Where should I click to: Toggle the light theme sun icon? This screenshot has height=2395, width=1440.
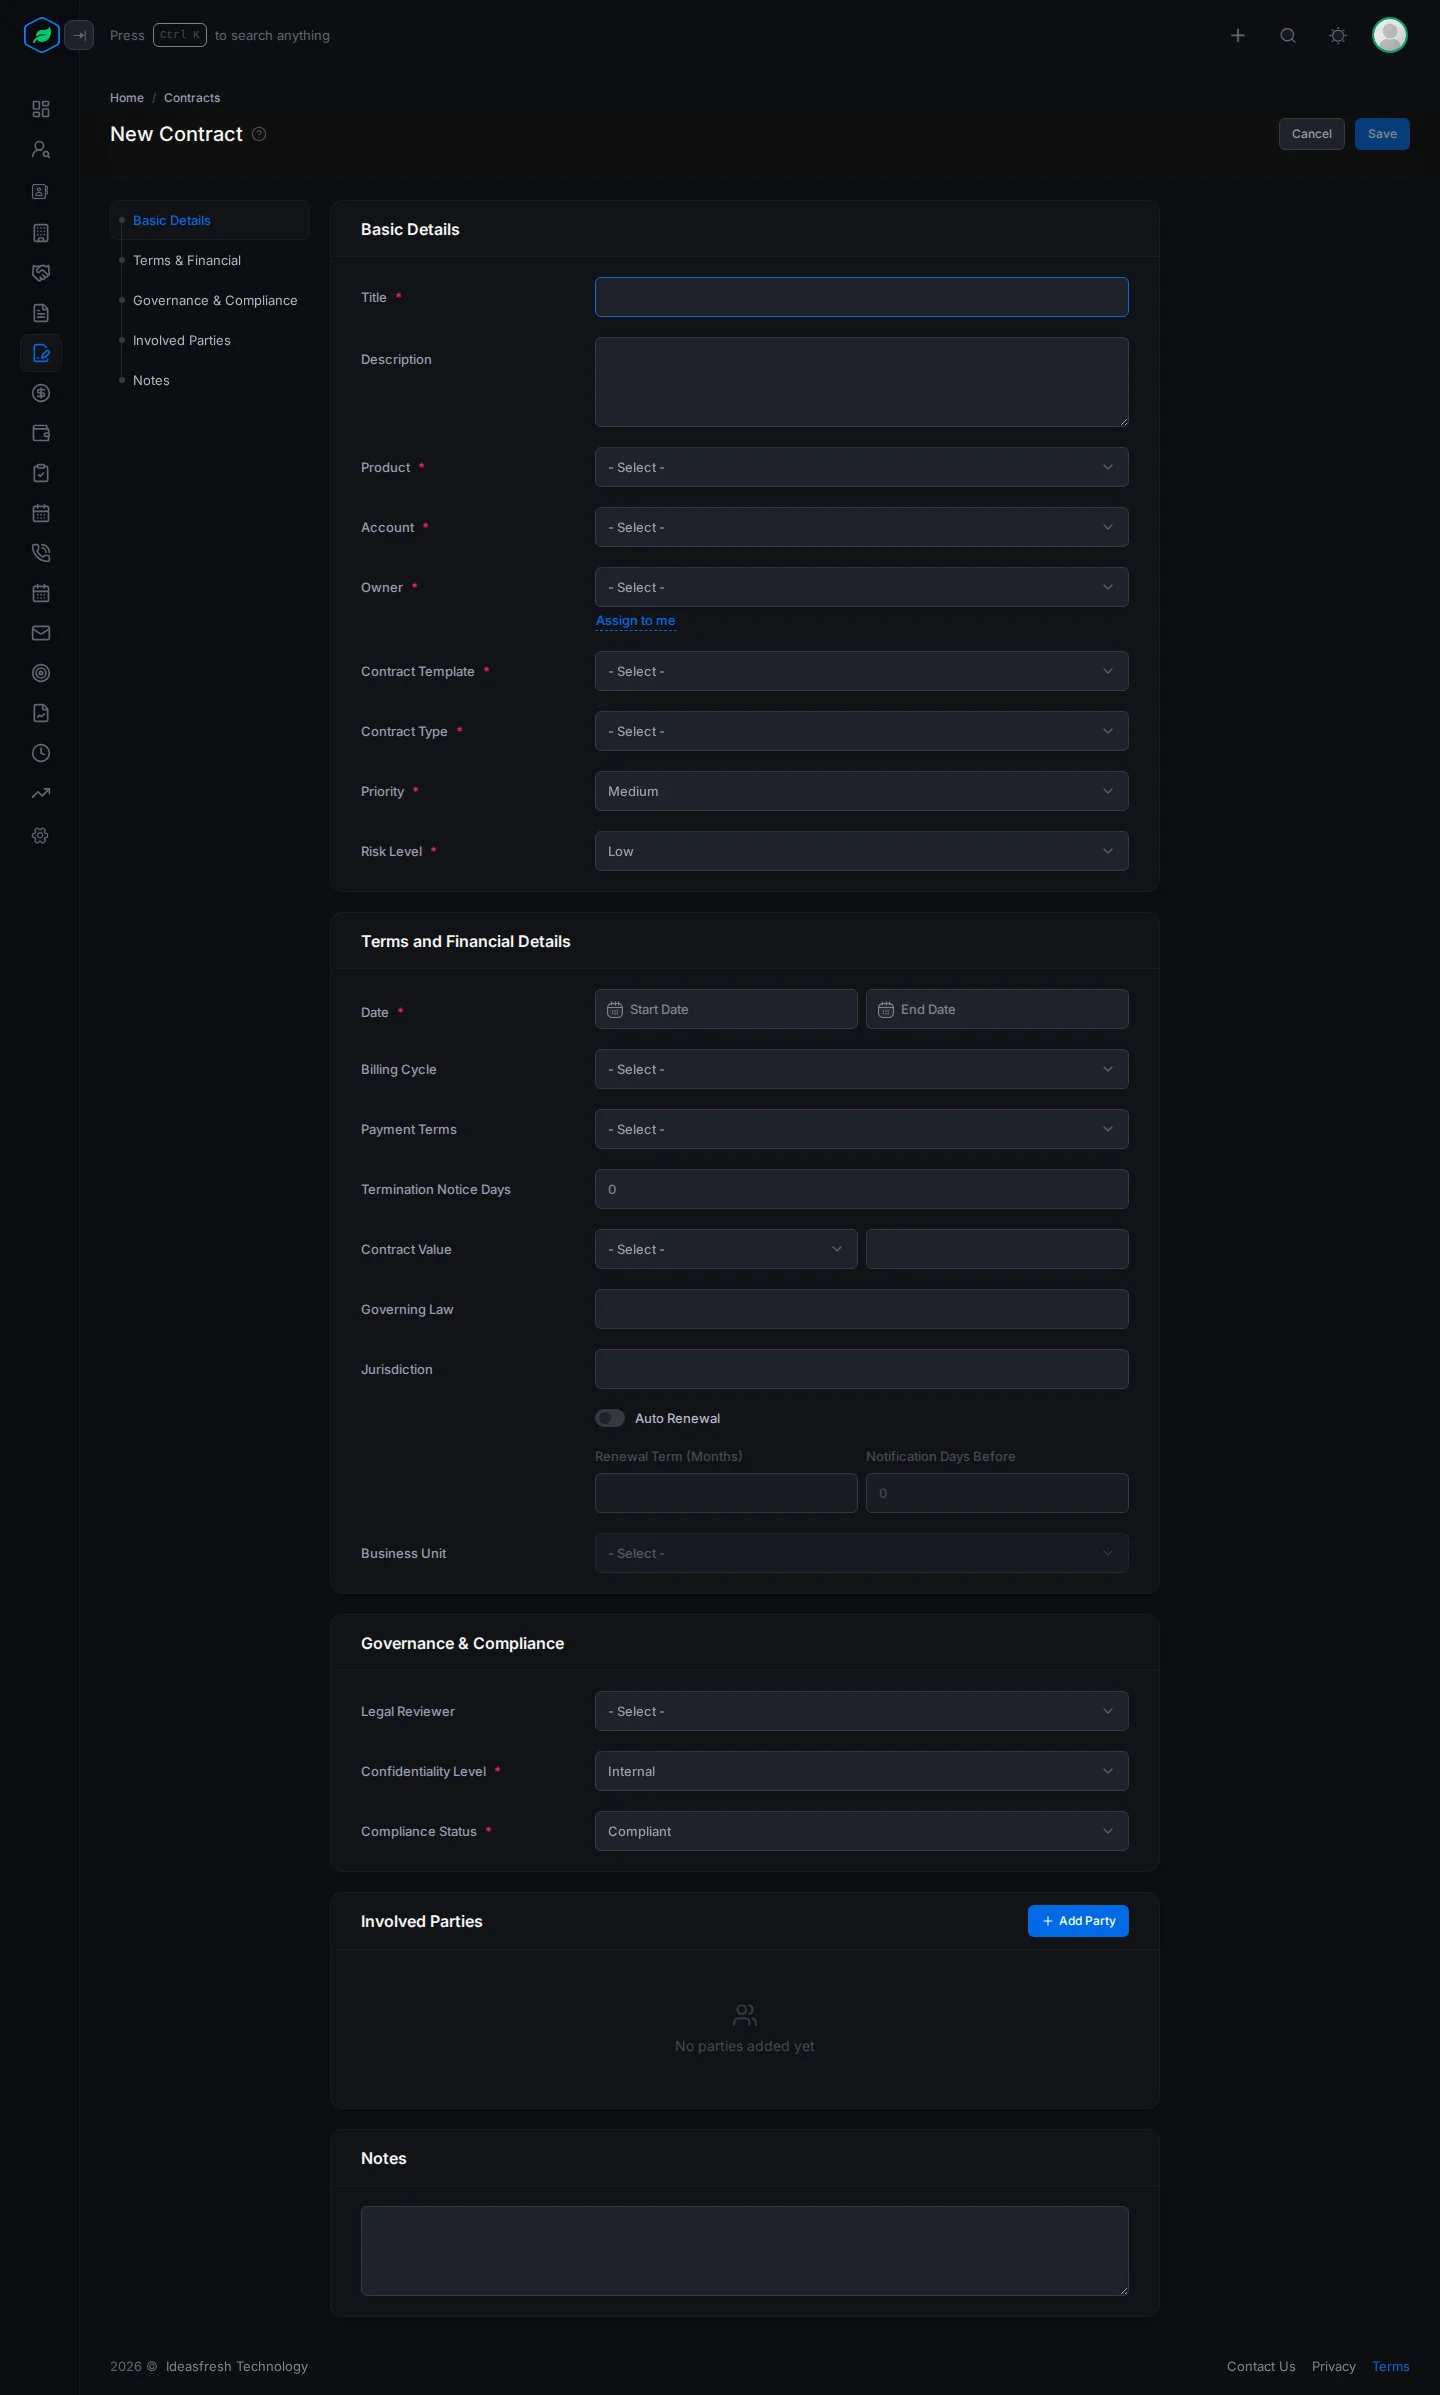(x=1338, y=35)
